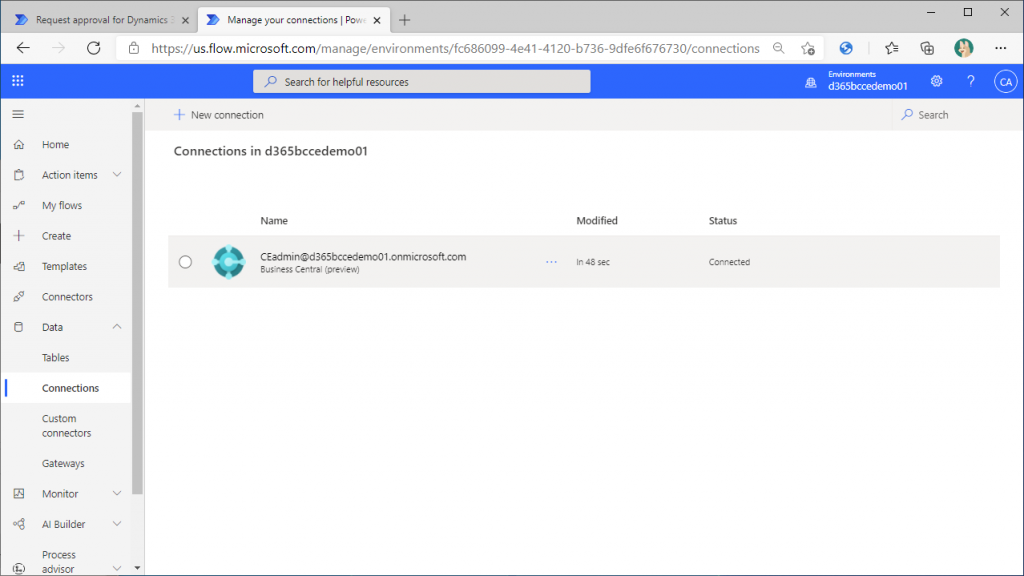1024x576 pixels.
Task: Click the Connected status text
Action: 729,262
